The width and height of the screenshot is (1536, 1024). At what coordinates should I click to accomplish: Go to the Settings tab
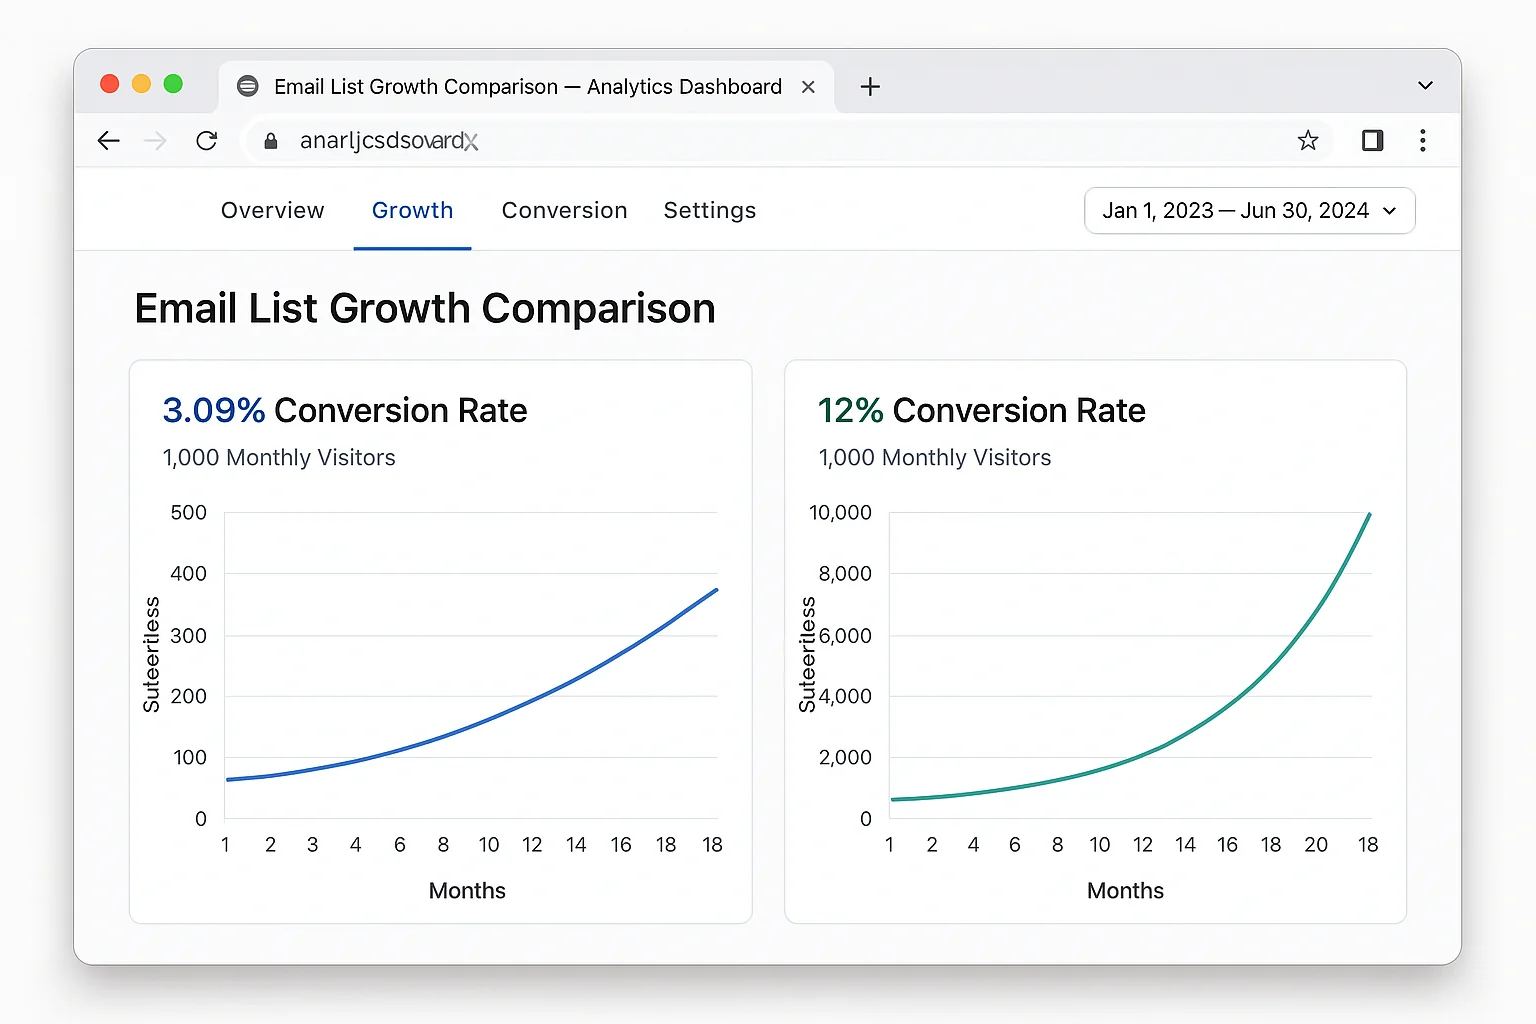pos(709,210)
